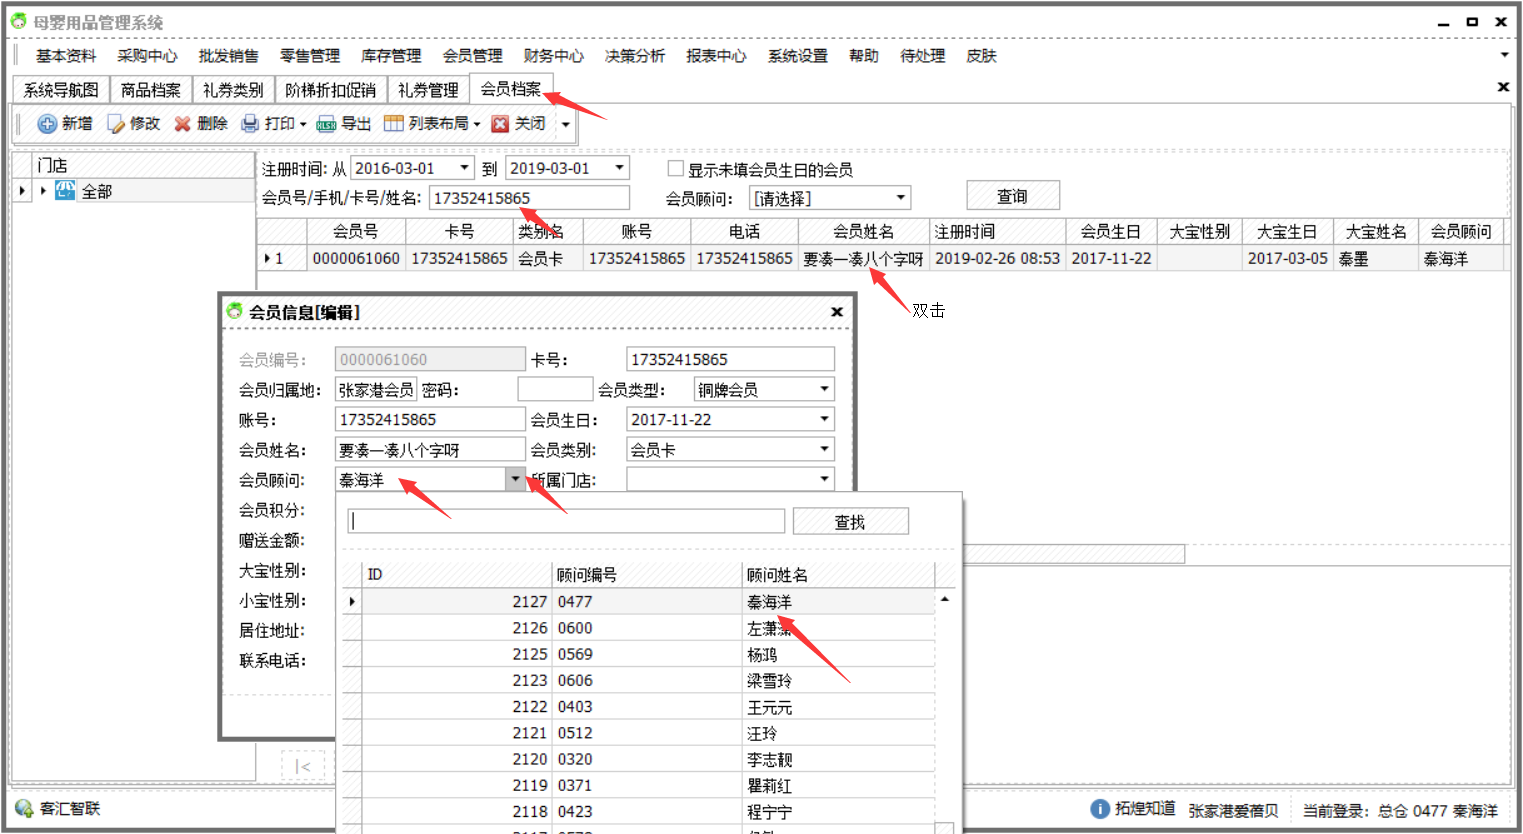The height and width of the screenshot is (834, 1523).
Task: Open the 会员顾问 [请选择] filter dropdown
Action: (x=901, y=198)
